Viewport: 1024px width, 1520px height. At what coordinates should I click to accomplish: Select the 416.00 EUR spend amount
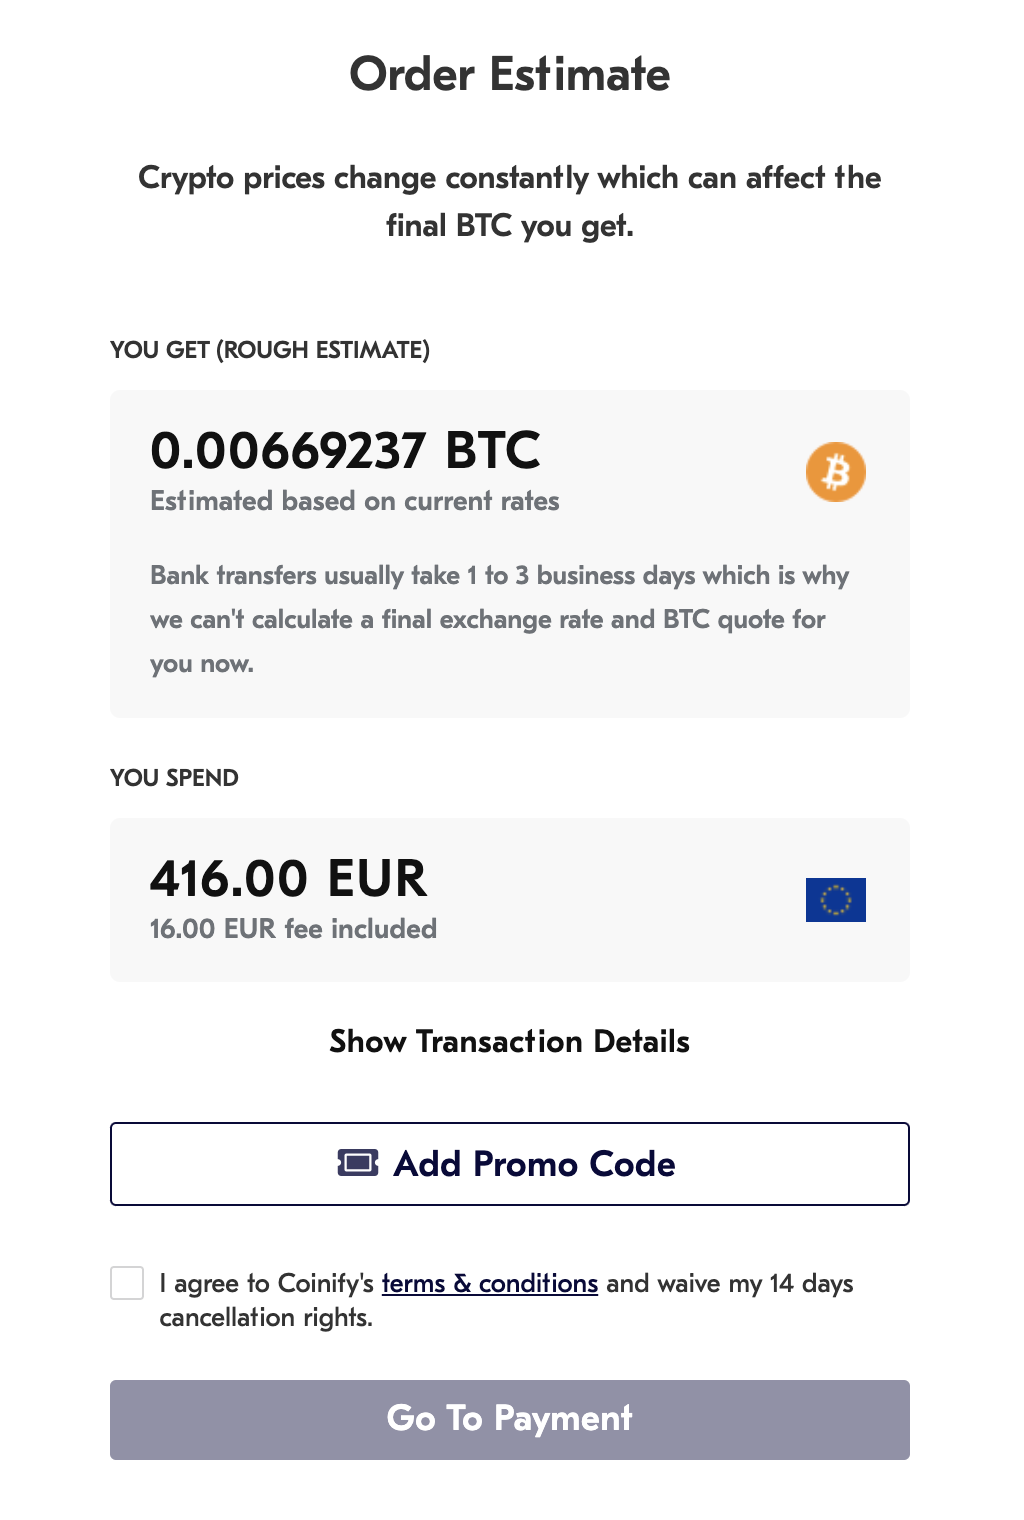coord(288,879)
